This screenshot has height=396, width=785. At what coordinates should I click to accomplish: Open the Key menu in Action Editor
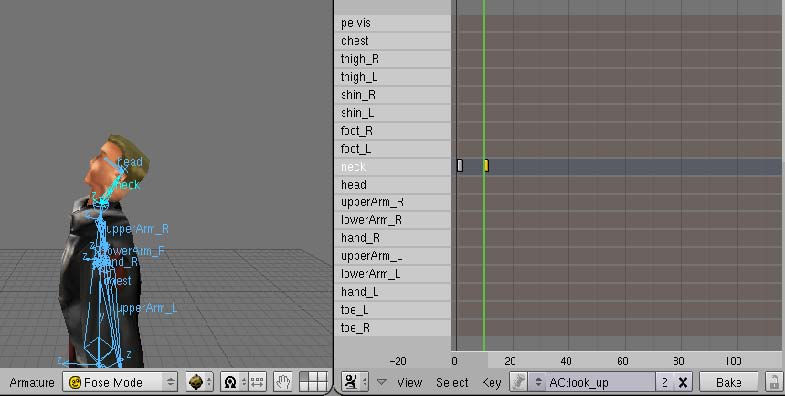[492, 382]
